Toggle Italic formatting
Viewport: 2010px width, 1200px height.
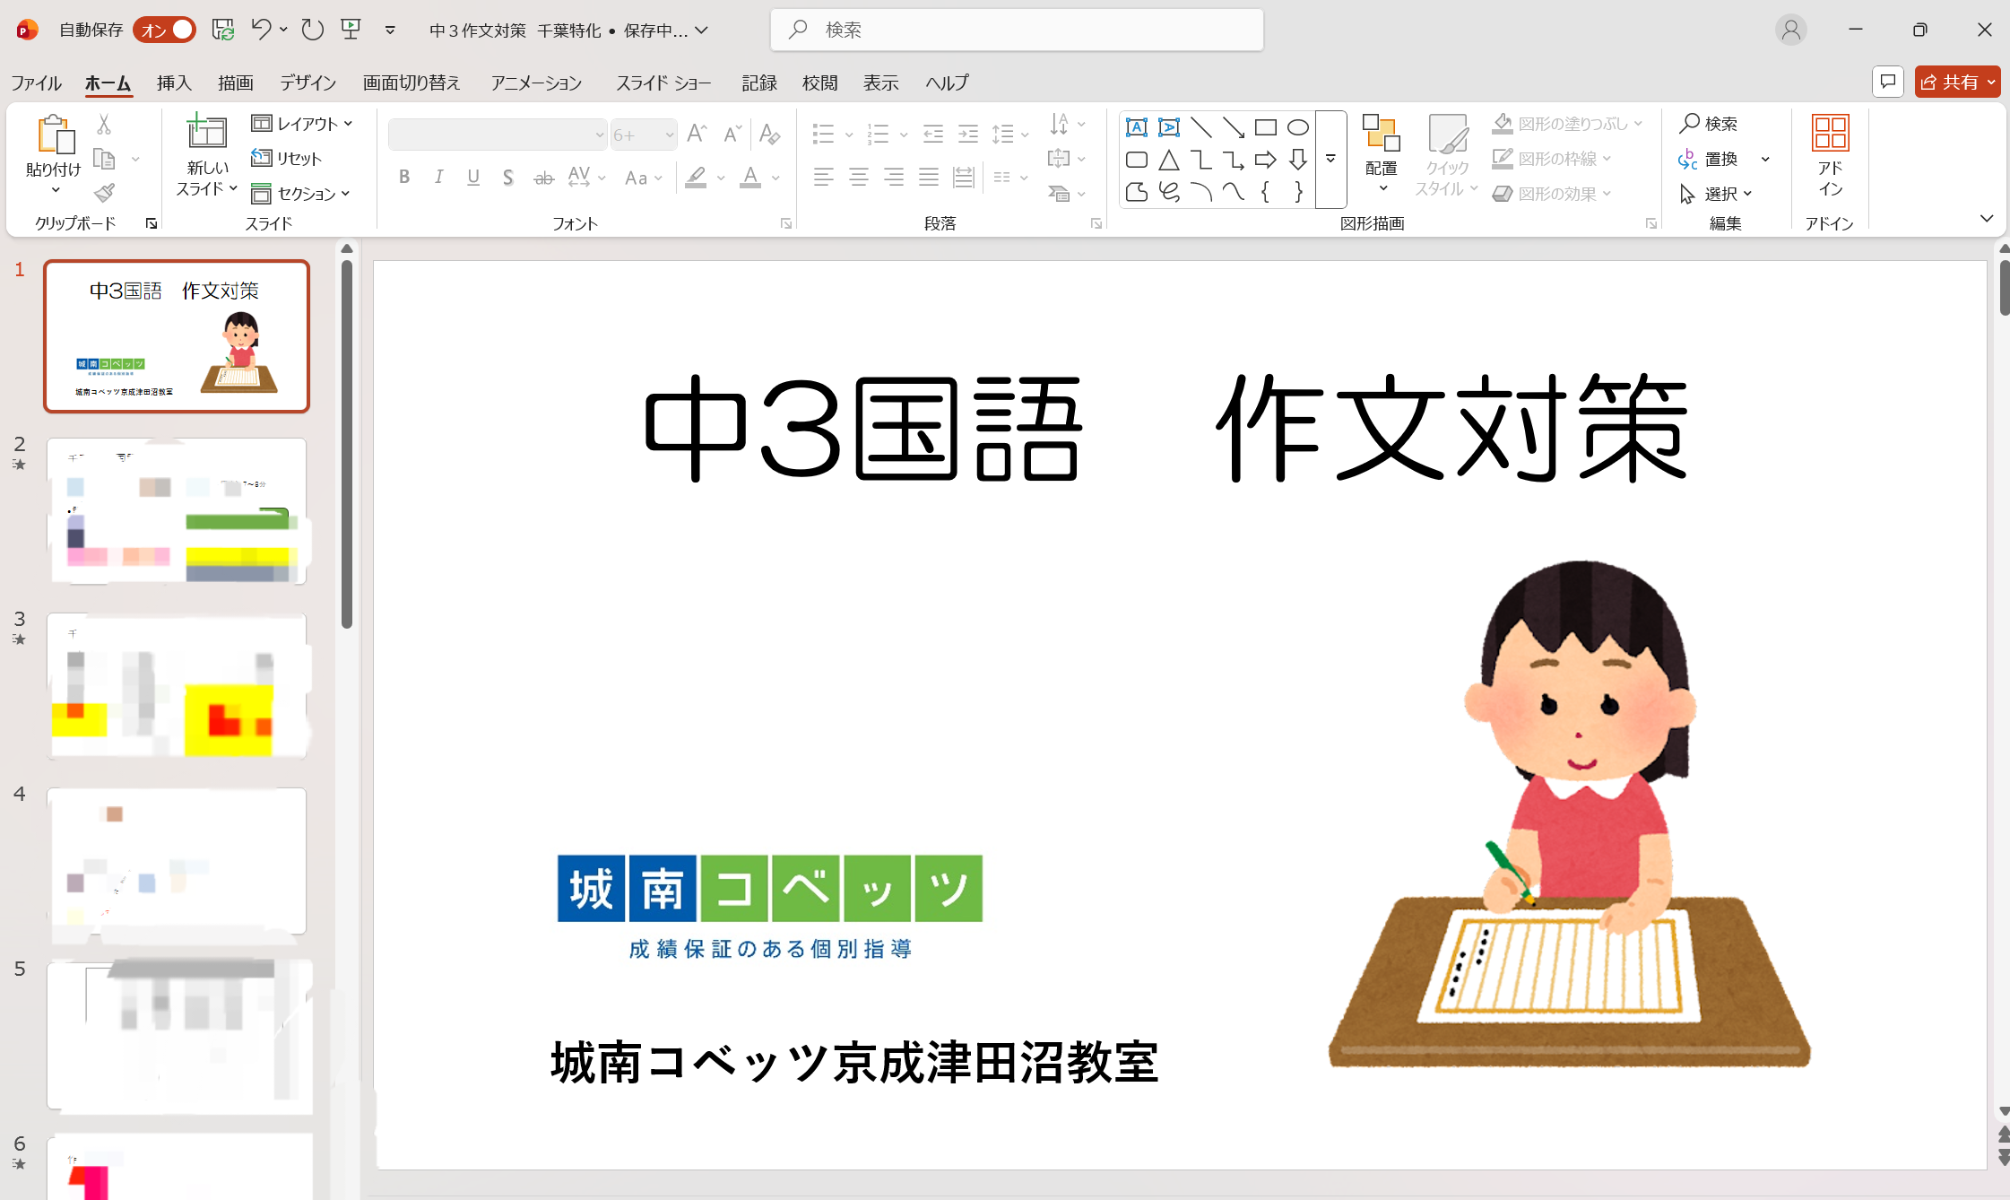pos(439,178)
